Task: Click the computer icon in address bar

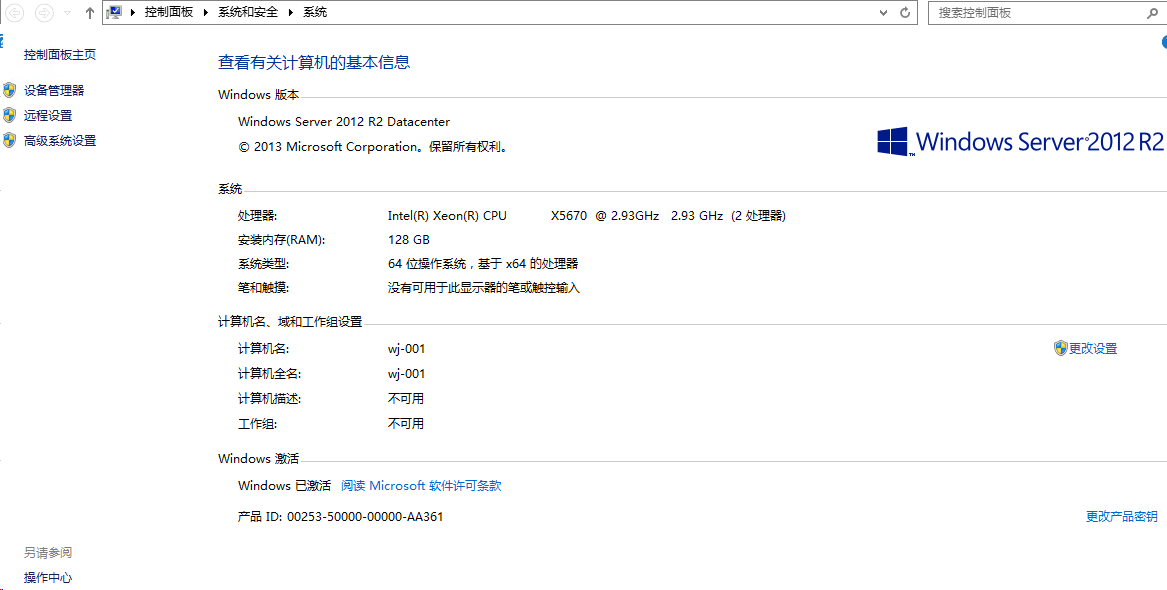Action: coord(115,12)
